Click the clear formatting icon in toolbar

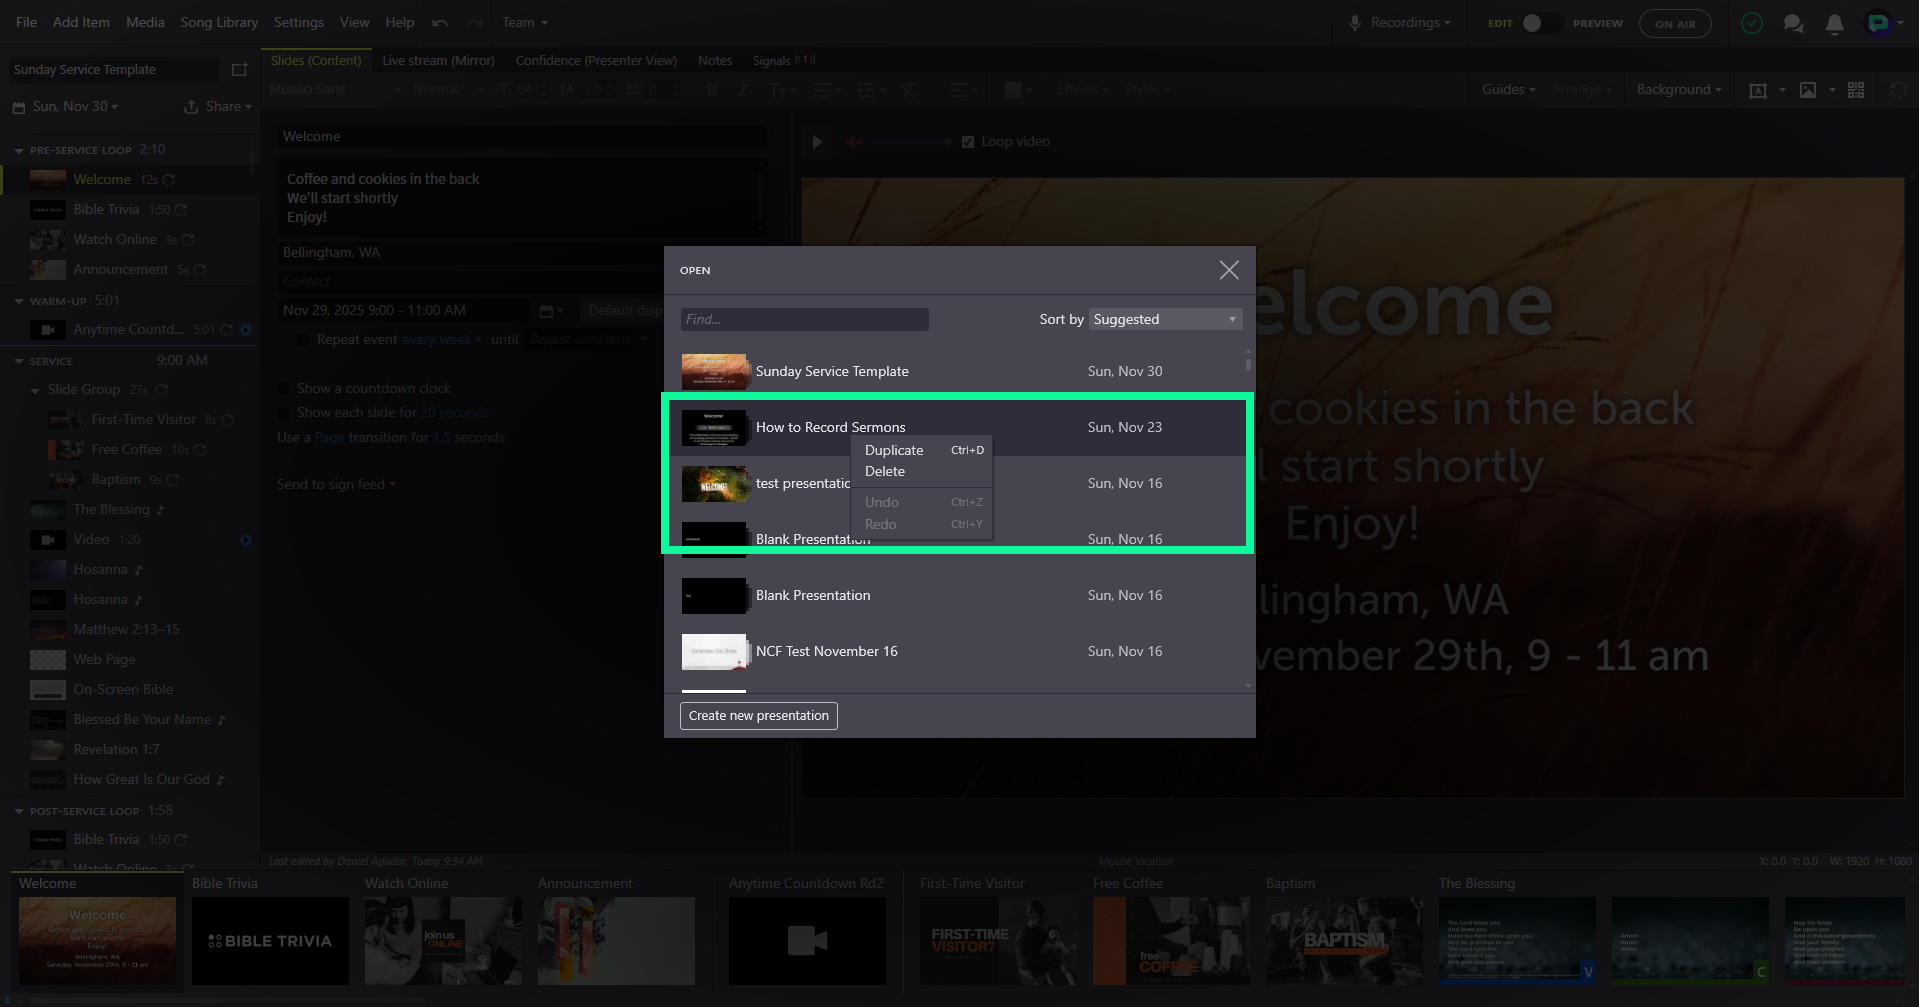908,90
